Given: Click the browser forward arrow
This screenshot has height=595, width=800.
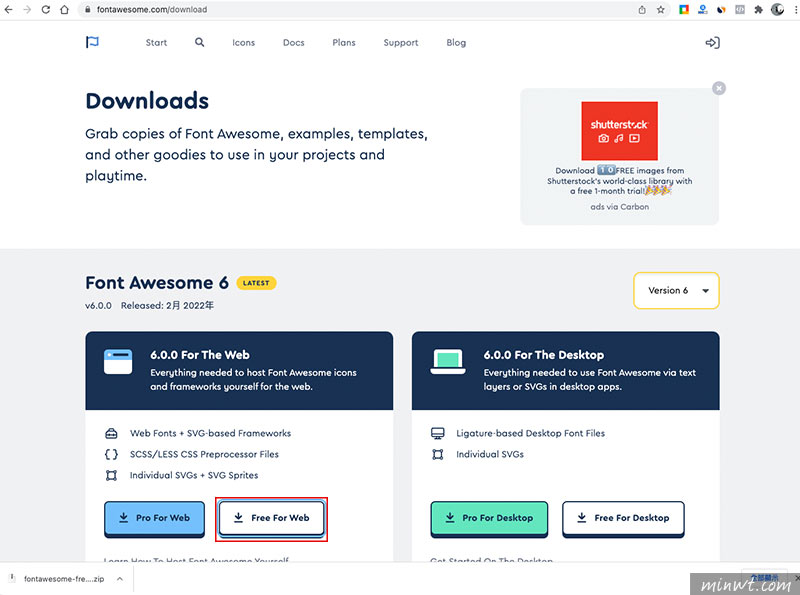Looking at the screenshot, I should [27, 10].
